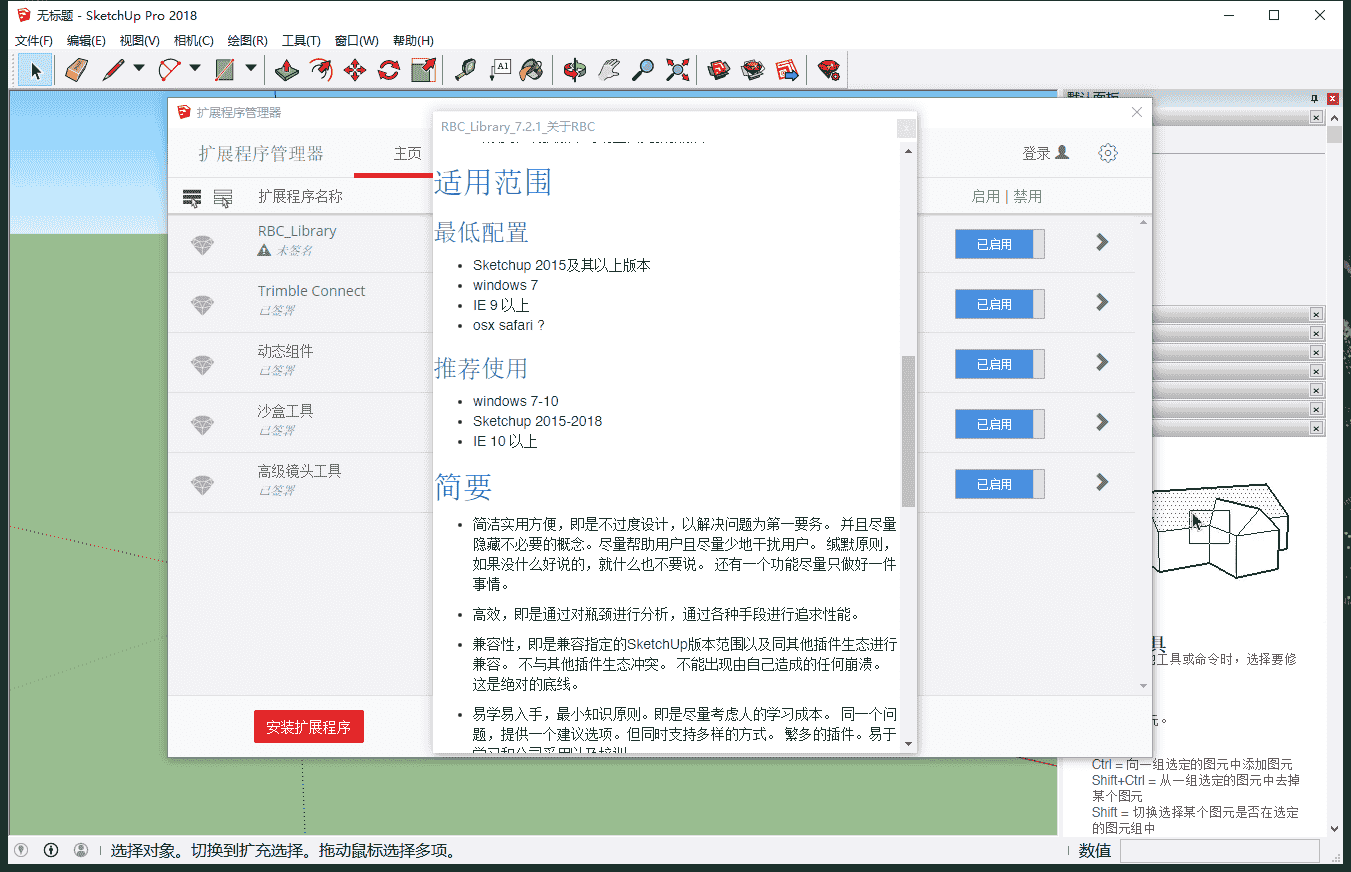Screen dimensions: 1351x872
Task: Select the Arc tool
Action: (169, 70)
